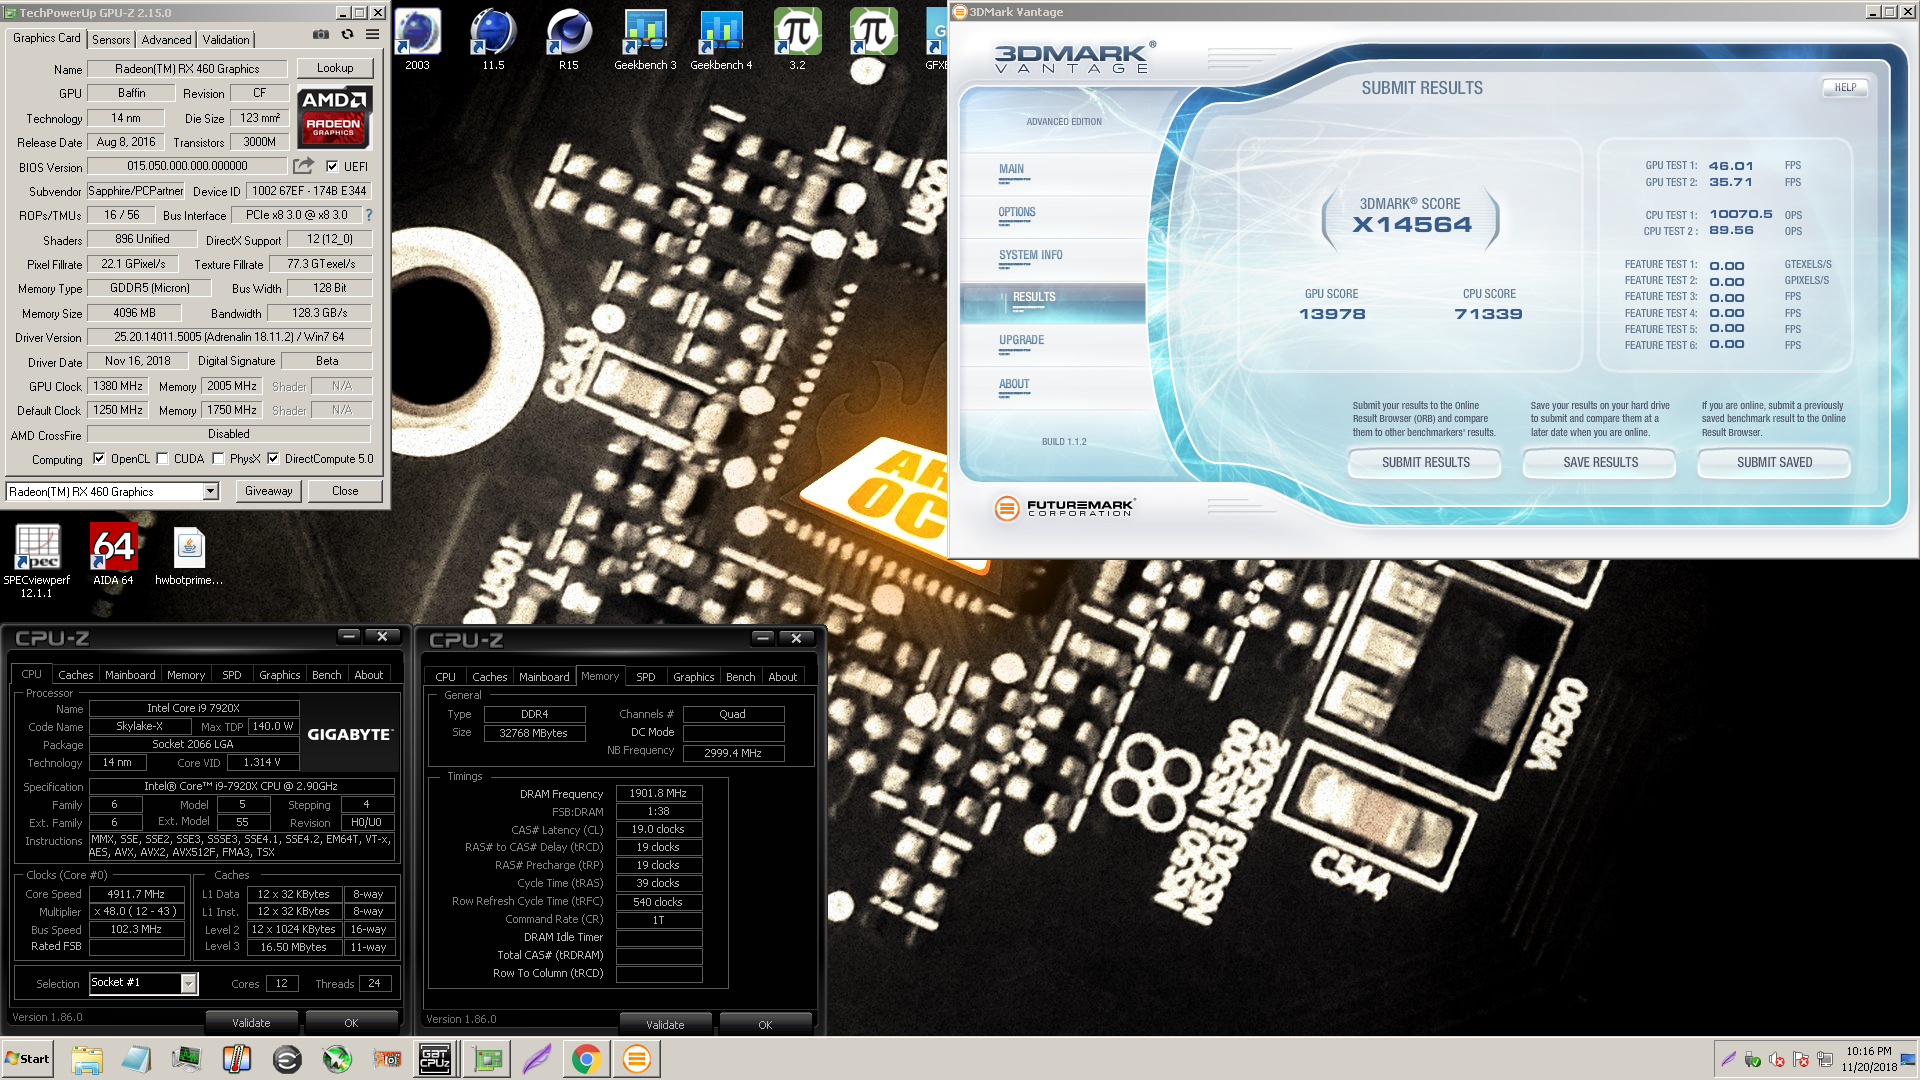Open the hwbotprime desktop icon

click(x=189, y=554)
